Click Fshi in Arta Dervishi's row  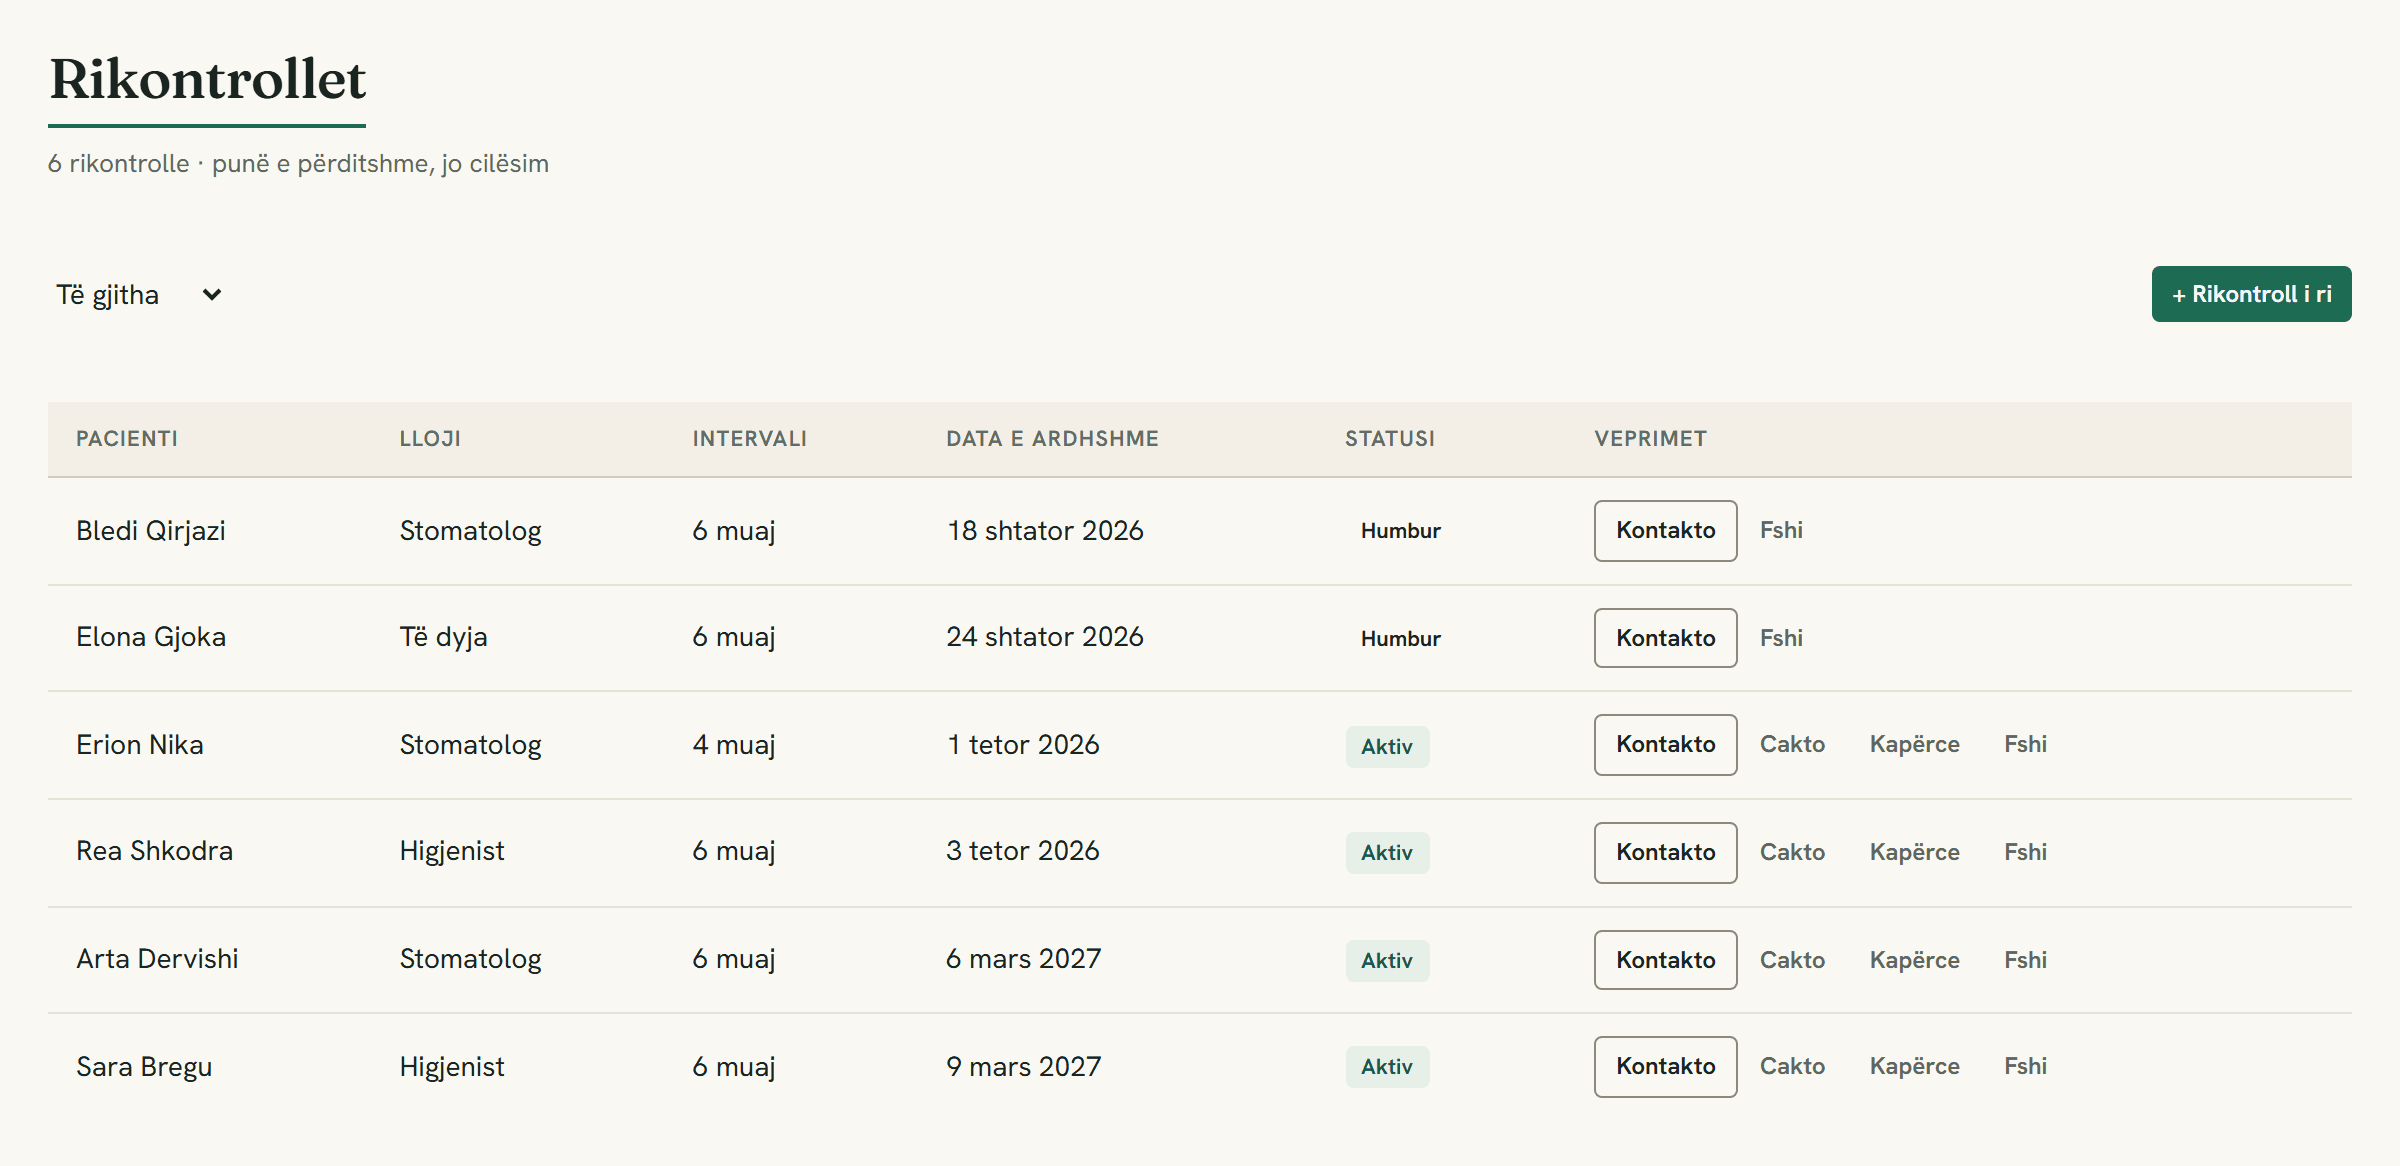[x=2025, y=960]
